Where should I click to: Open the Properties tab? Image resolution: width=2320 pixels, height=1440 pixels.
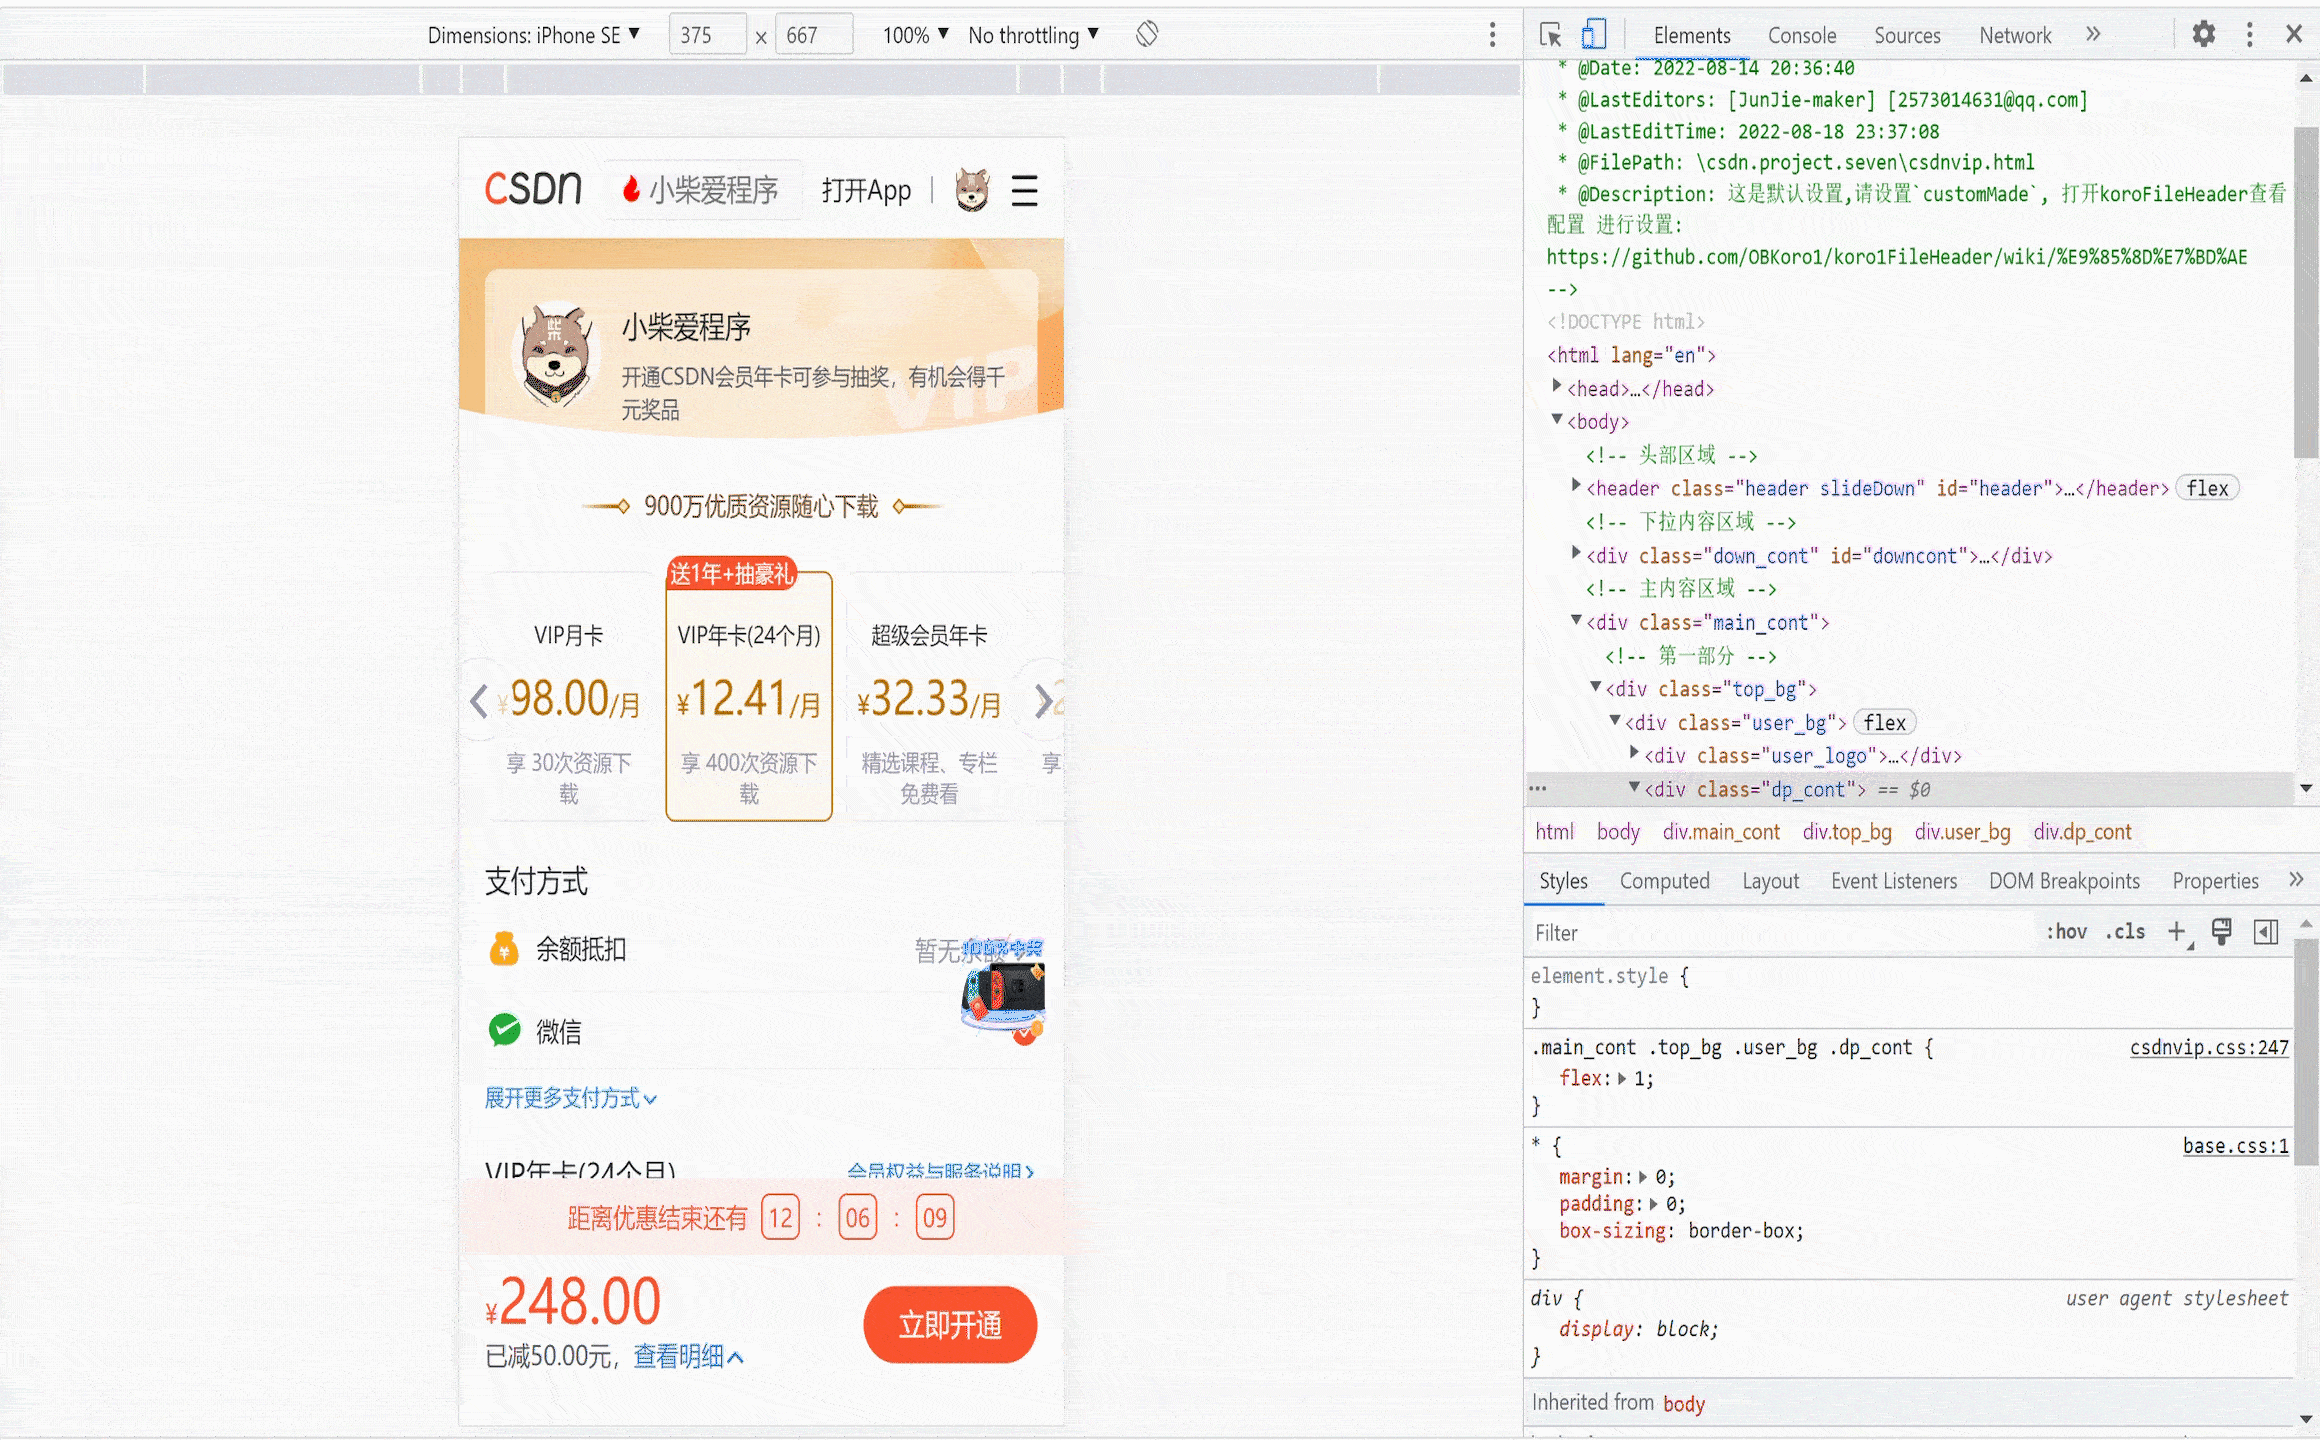2215,881
